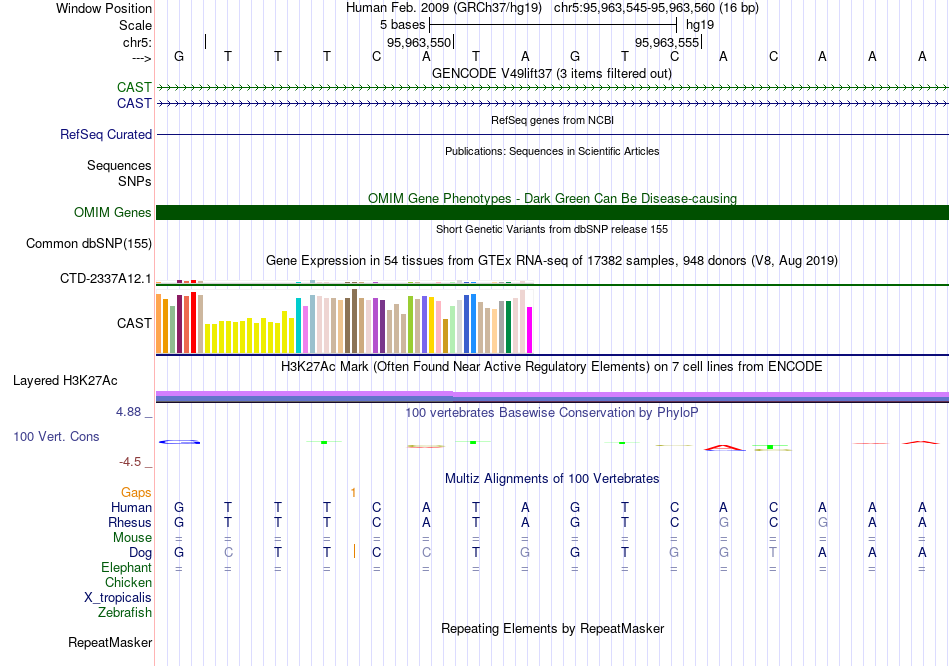The height and width of the screenshot is (666, 950).
Task: Click the Rhesus alignment row label
Action: (130, 522)
